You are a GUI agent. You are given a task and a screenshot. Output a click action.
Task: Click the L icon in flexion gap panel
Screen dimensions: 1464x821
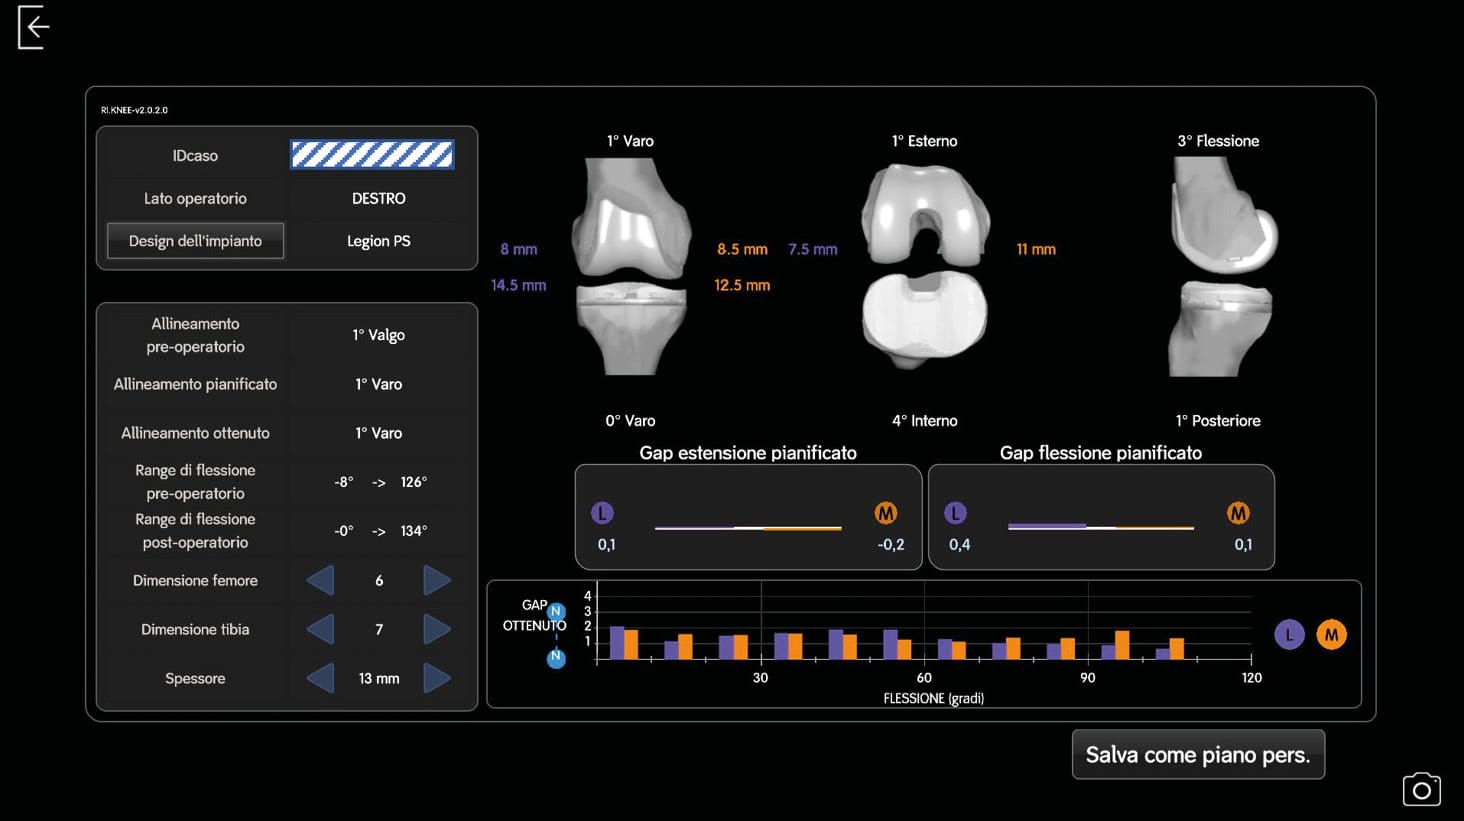tap(955, 513)
